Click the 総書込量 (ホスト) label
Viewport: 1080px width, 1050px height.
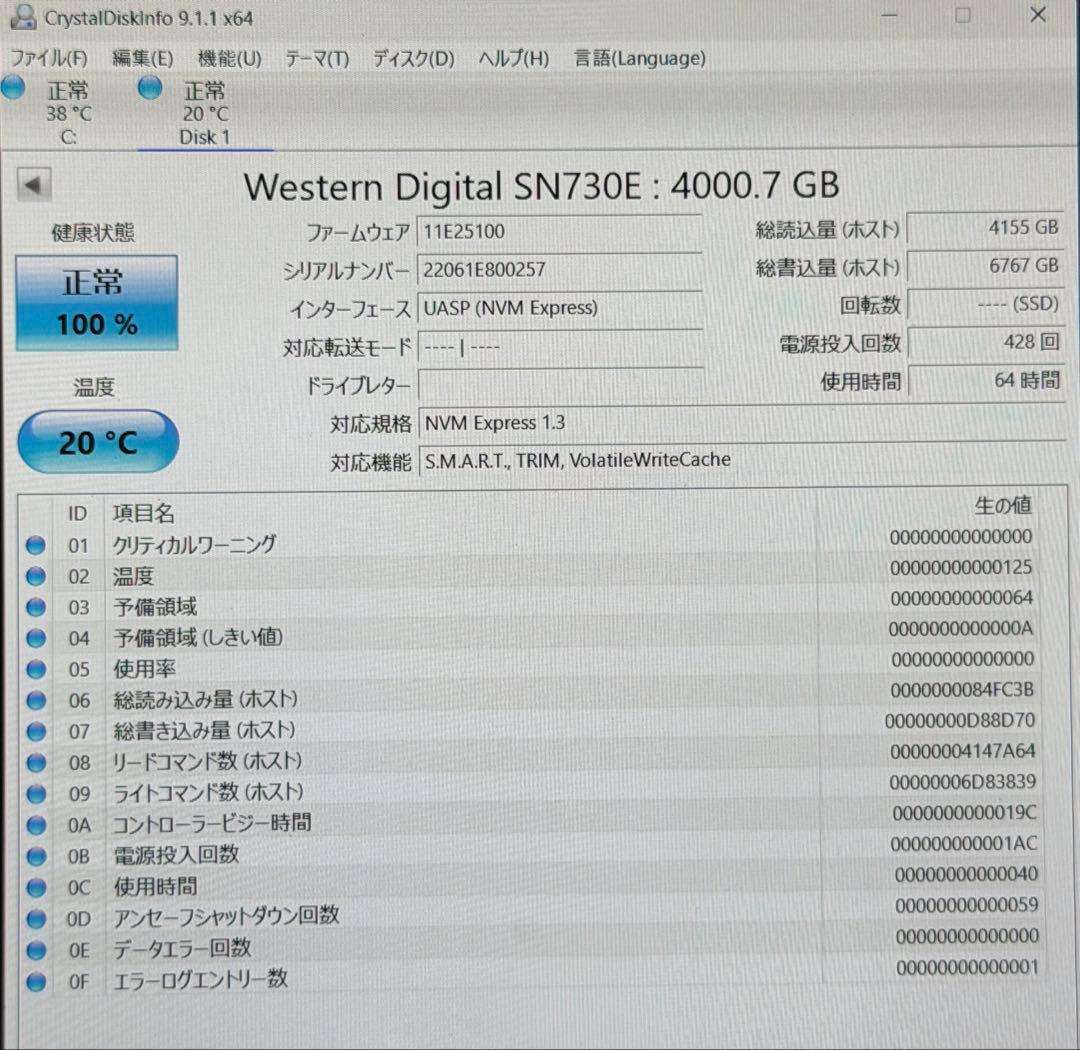[827, 268]
